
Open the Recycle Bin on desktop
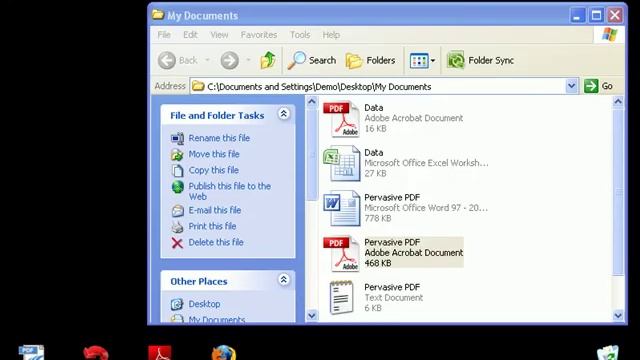(608, 353)
